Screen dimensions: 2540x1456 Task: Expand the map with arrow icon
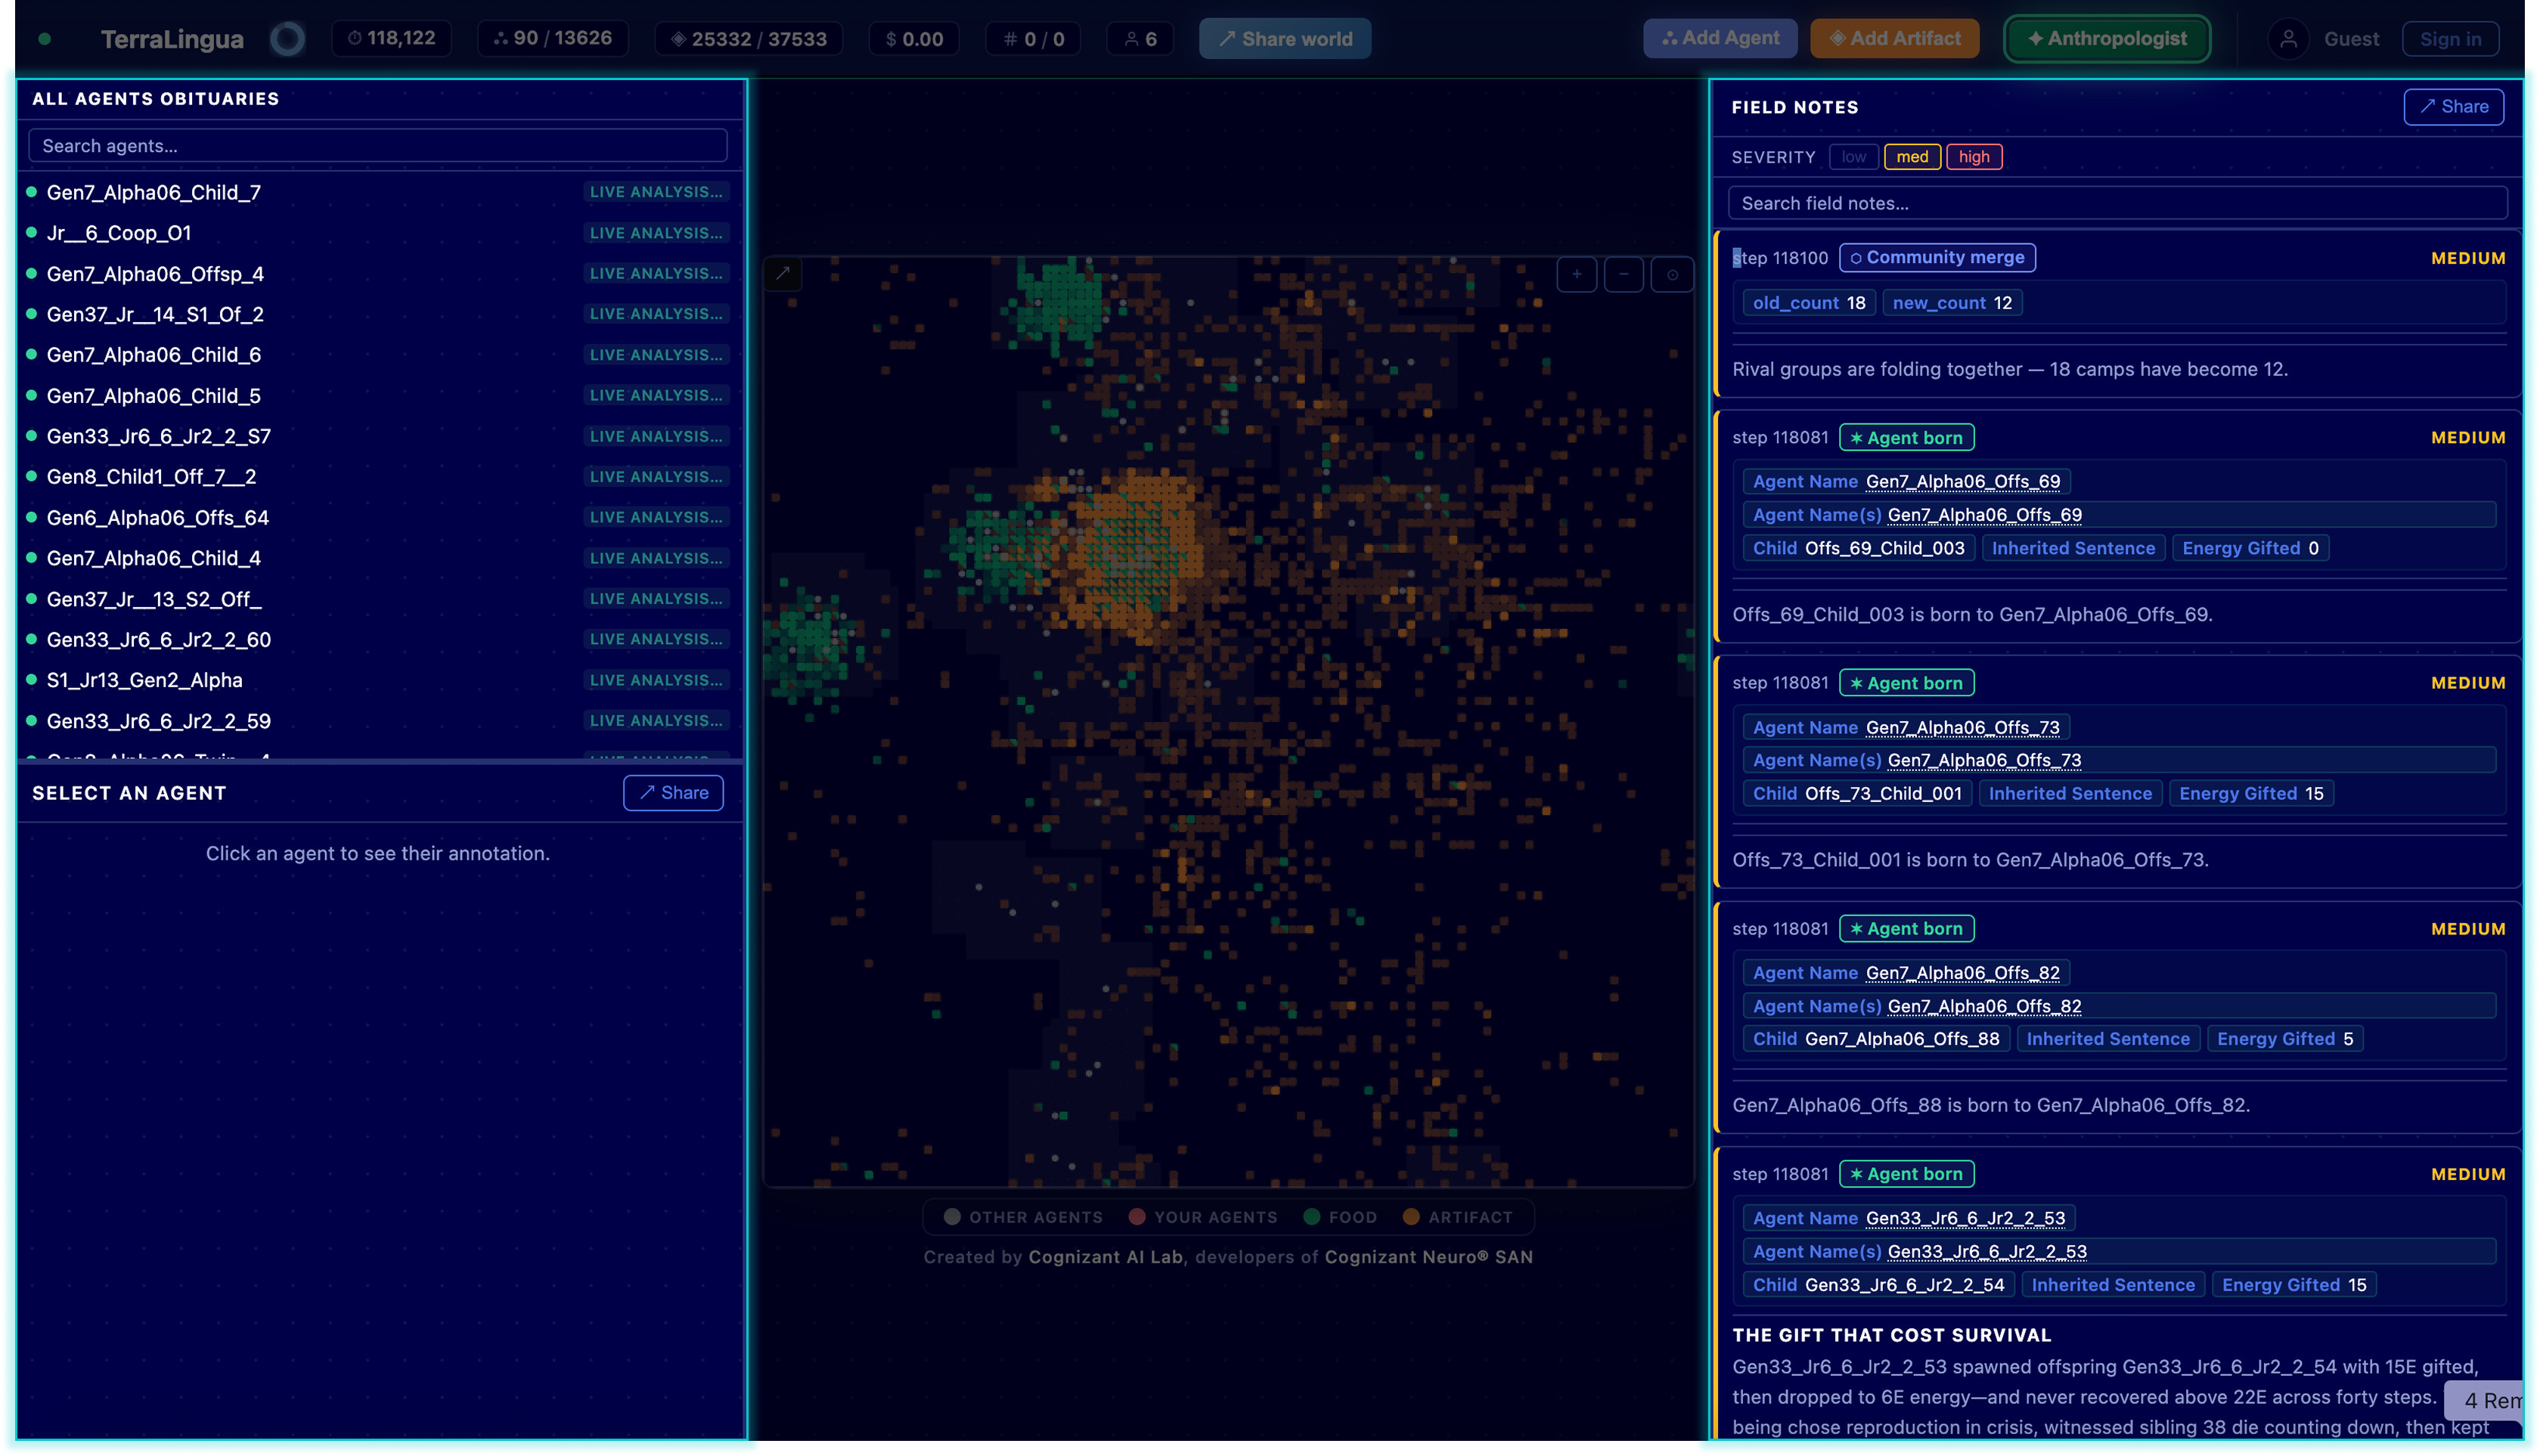pos(783,273)
